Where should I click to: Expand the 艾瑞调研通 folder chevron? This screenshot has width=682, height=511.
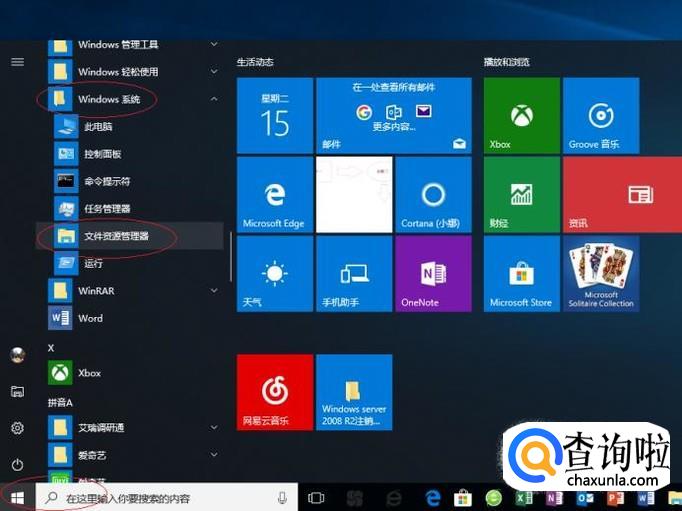[214, 428]
